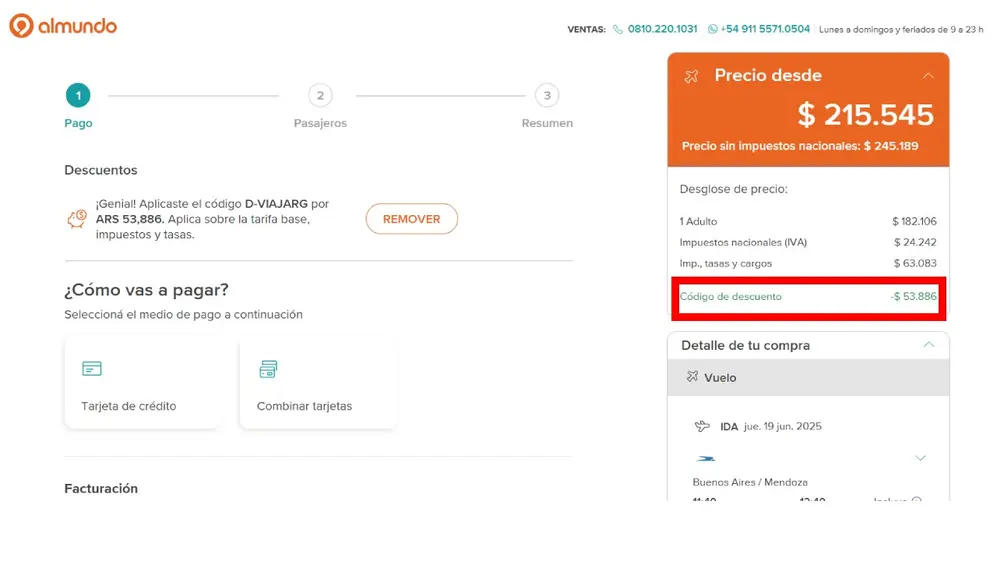Image resolution: width=997 pixels, height=561 pixels.
Task: Click the ¿Cómo vas a pagar? heading
Action: [x=146, y=290]
